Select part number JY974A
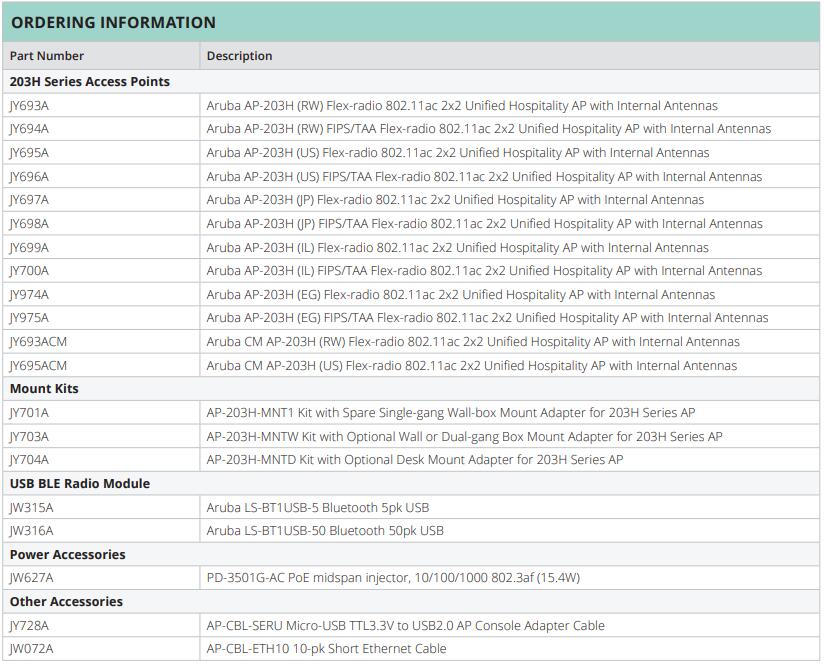The image size is (824, 664). click(29, 295)
